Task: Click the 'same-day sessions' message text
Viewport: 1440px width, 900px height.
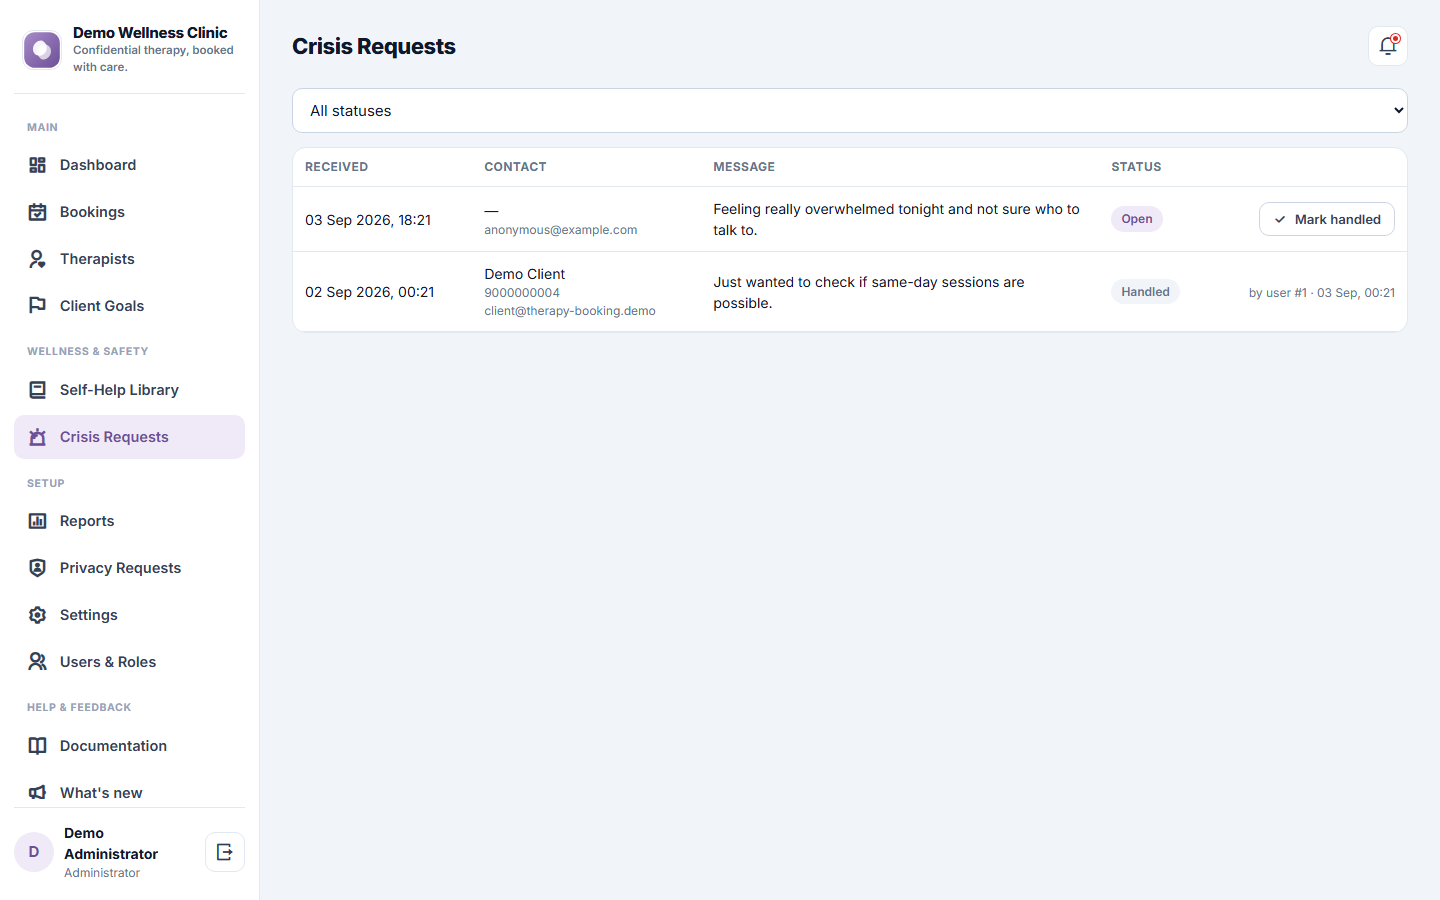Action: pyautogui.click(x=869, y=292)
